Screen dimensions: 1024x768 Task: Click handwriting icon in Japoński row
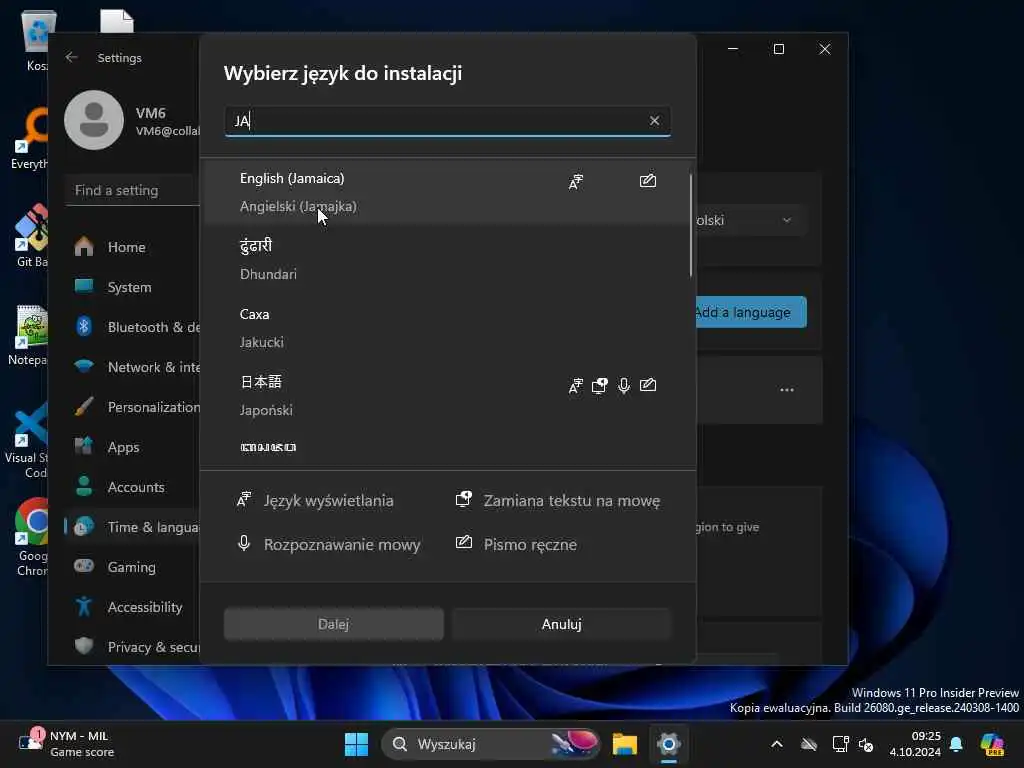coord(648,385)
